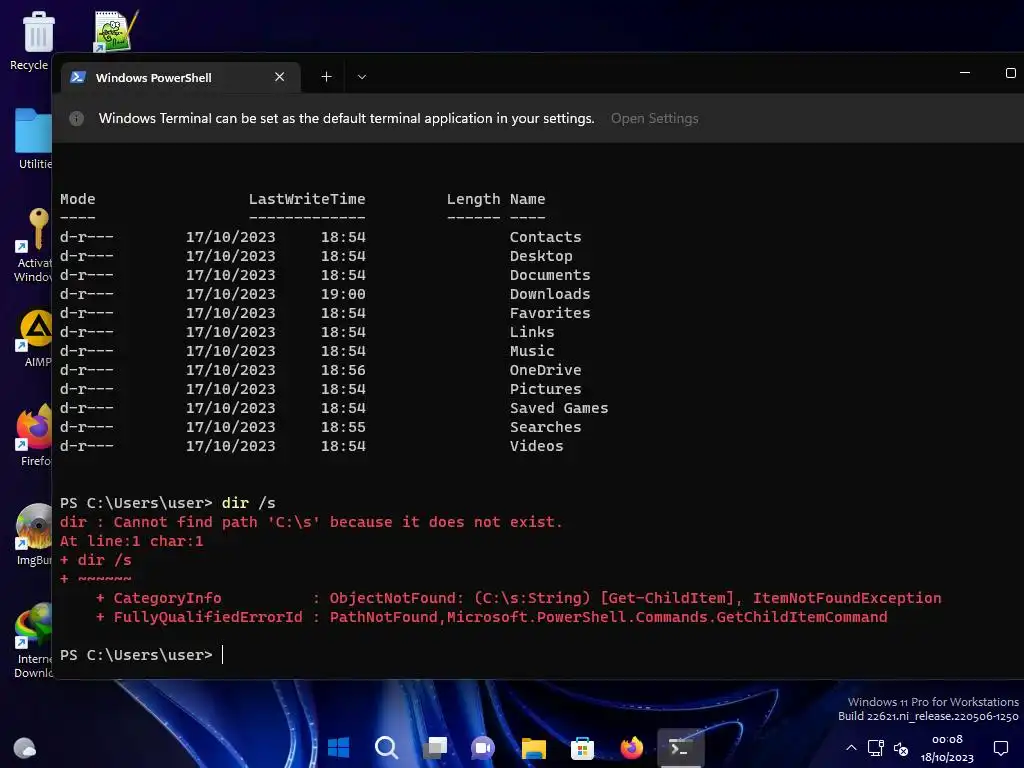Screen dimensions: 1024x768
Task: Click the 'OneDrive' directory name
Action: (x=545, y=370)
